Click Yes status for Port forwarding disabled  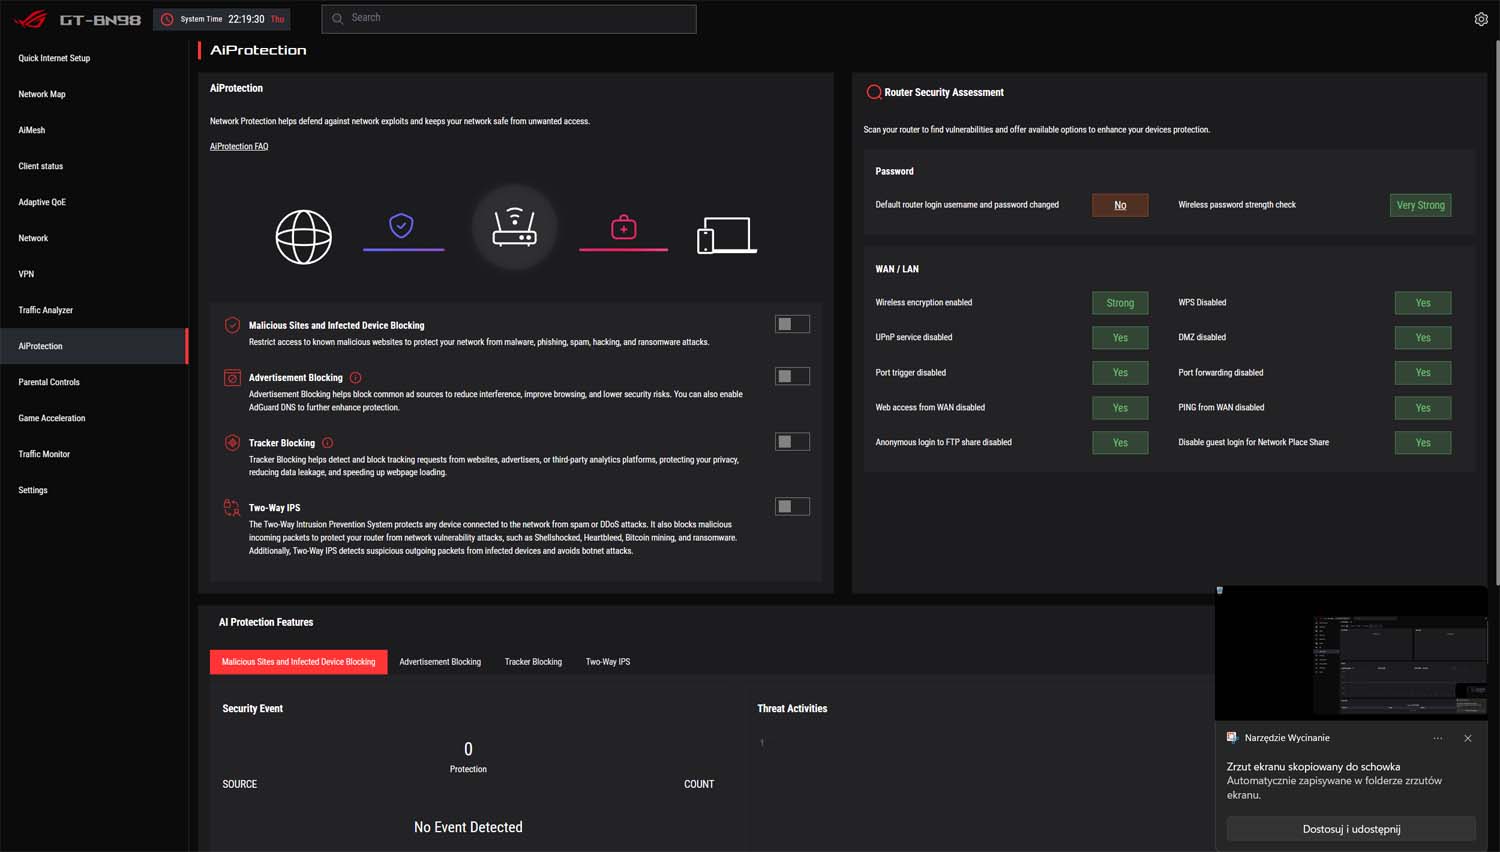[x=1423, y=373]
